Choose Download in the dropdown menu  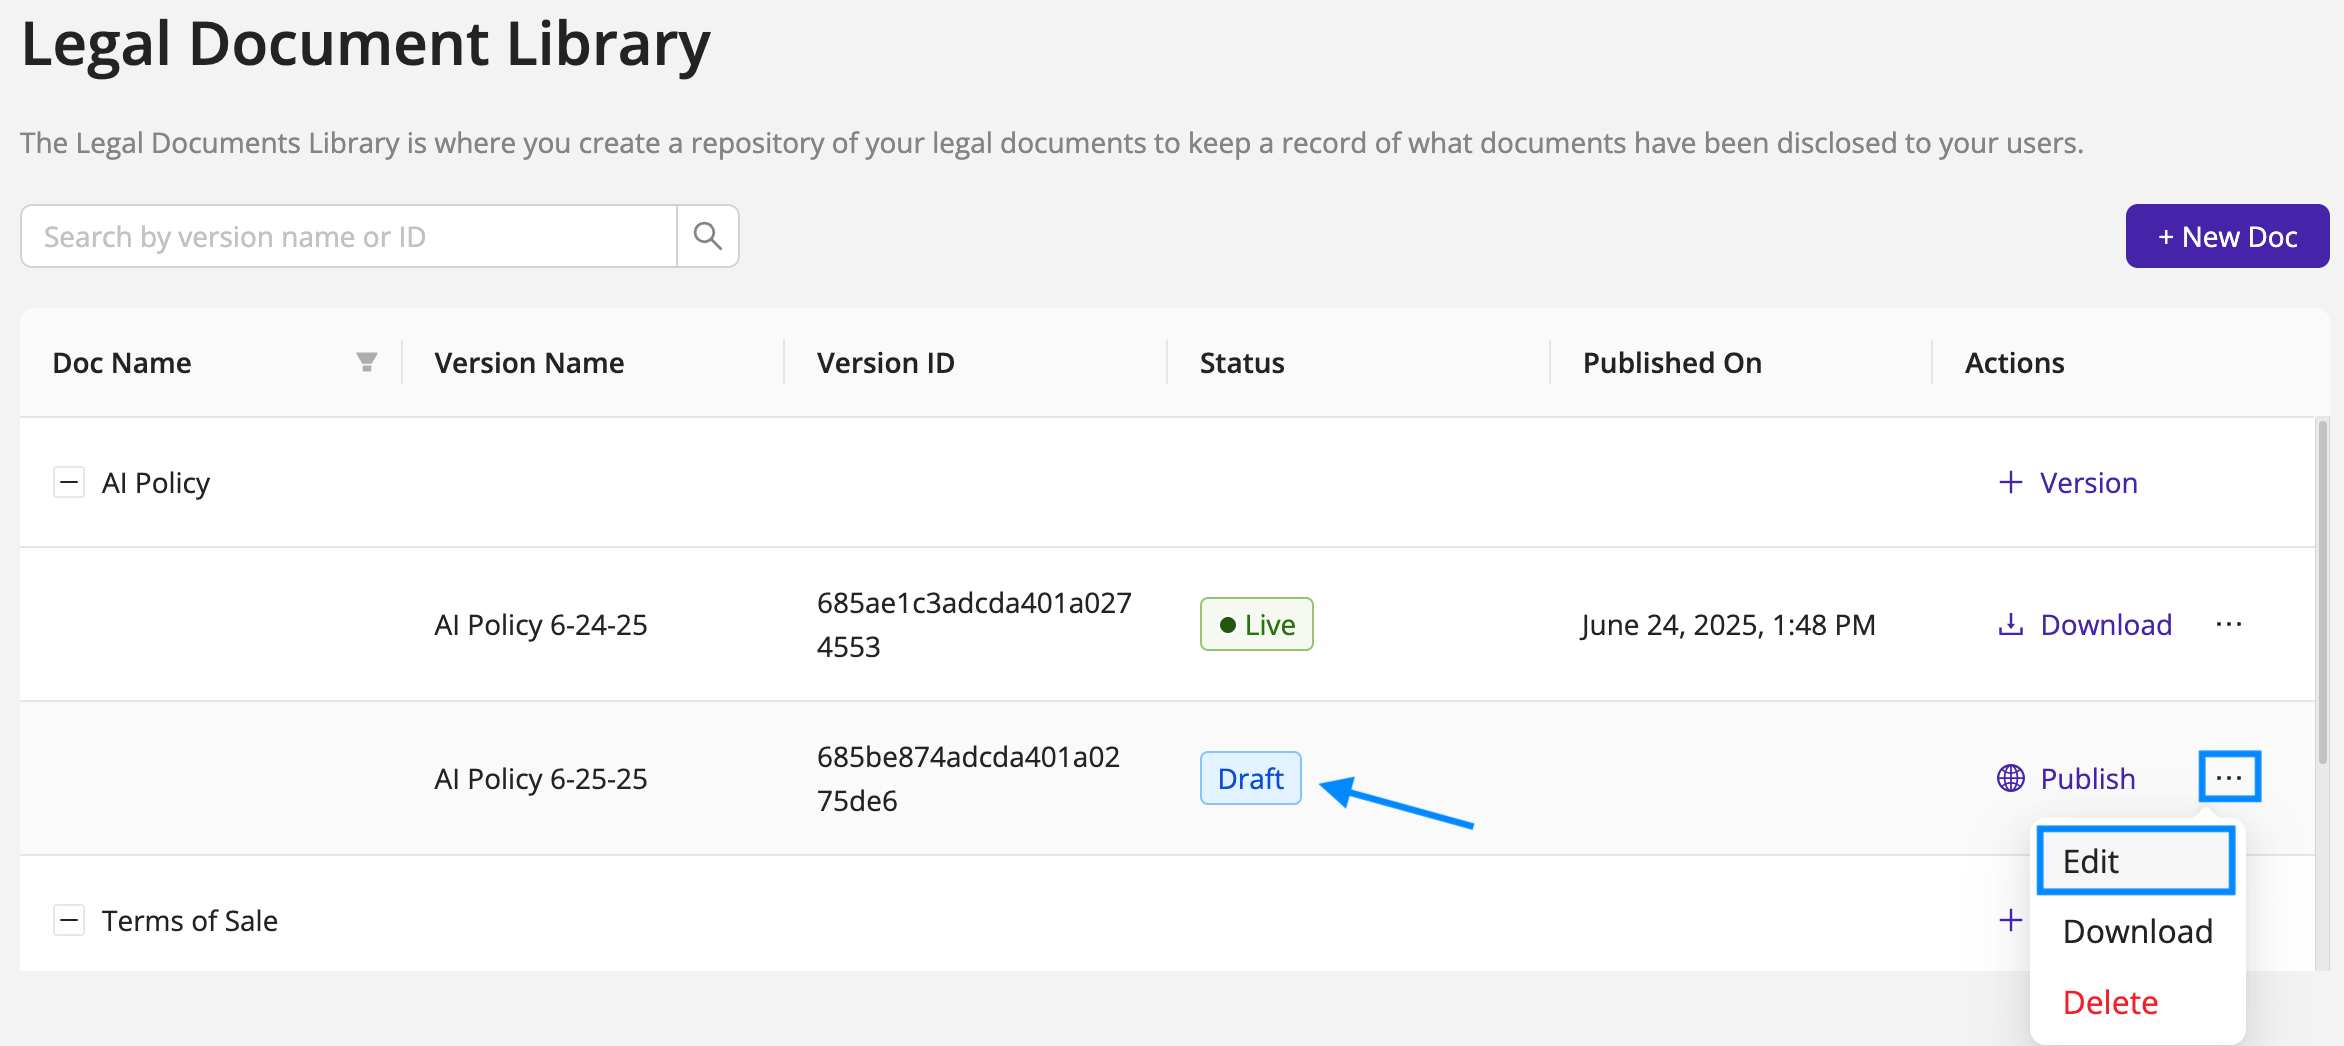2137,931
